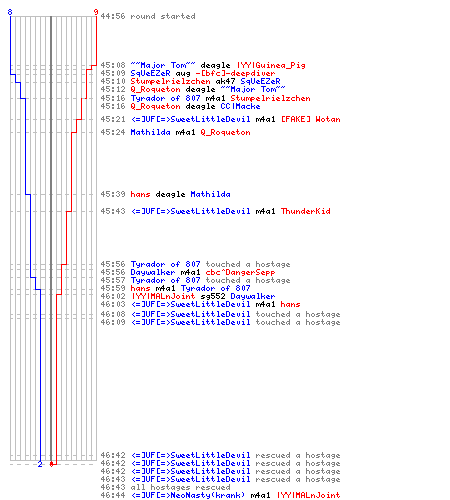The width and height of the screenshot is (450, 500).
Task: Click the blue team count 8 label
Action: pos(10,12)
